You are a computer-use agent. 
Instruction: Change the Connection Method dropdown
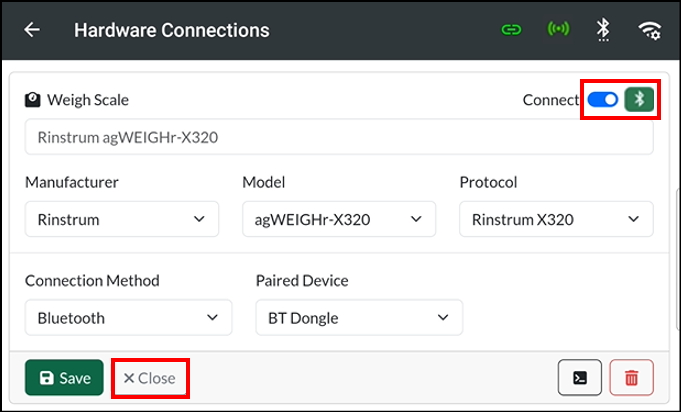click(x=129, y=317)
